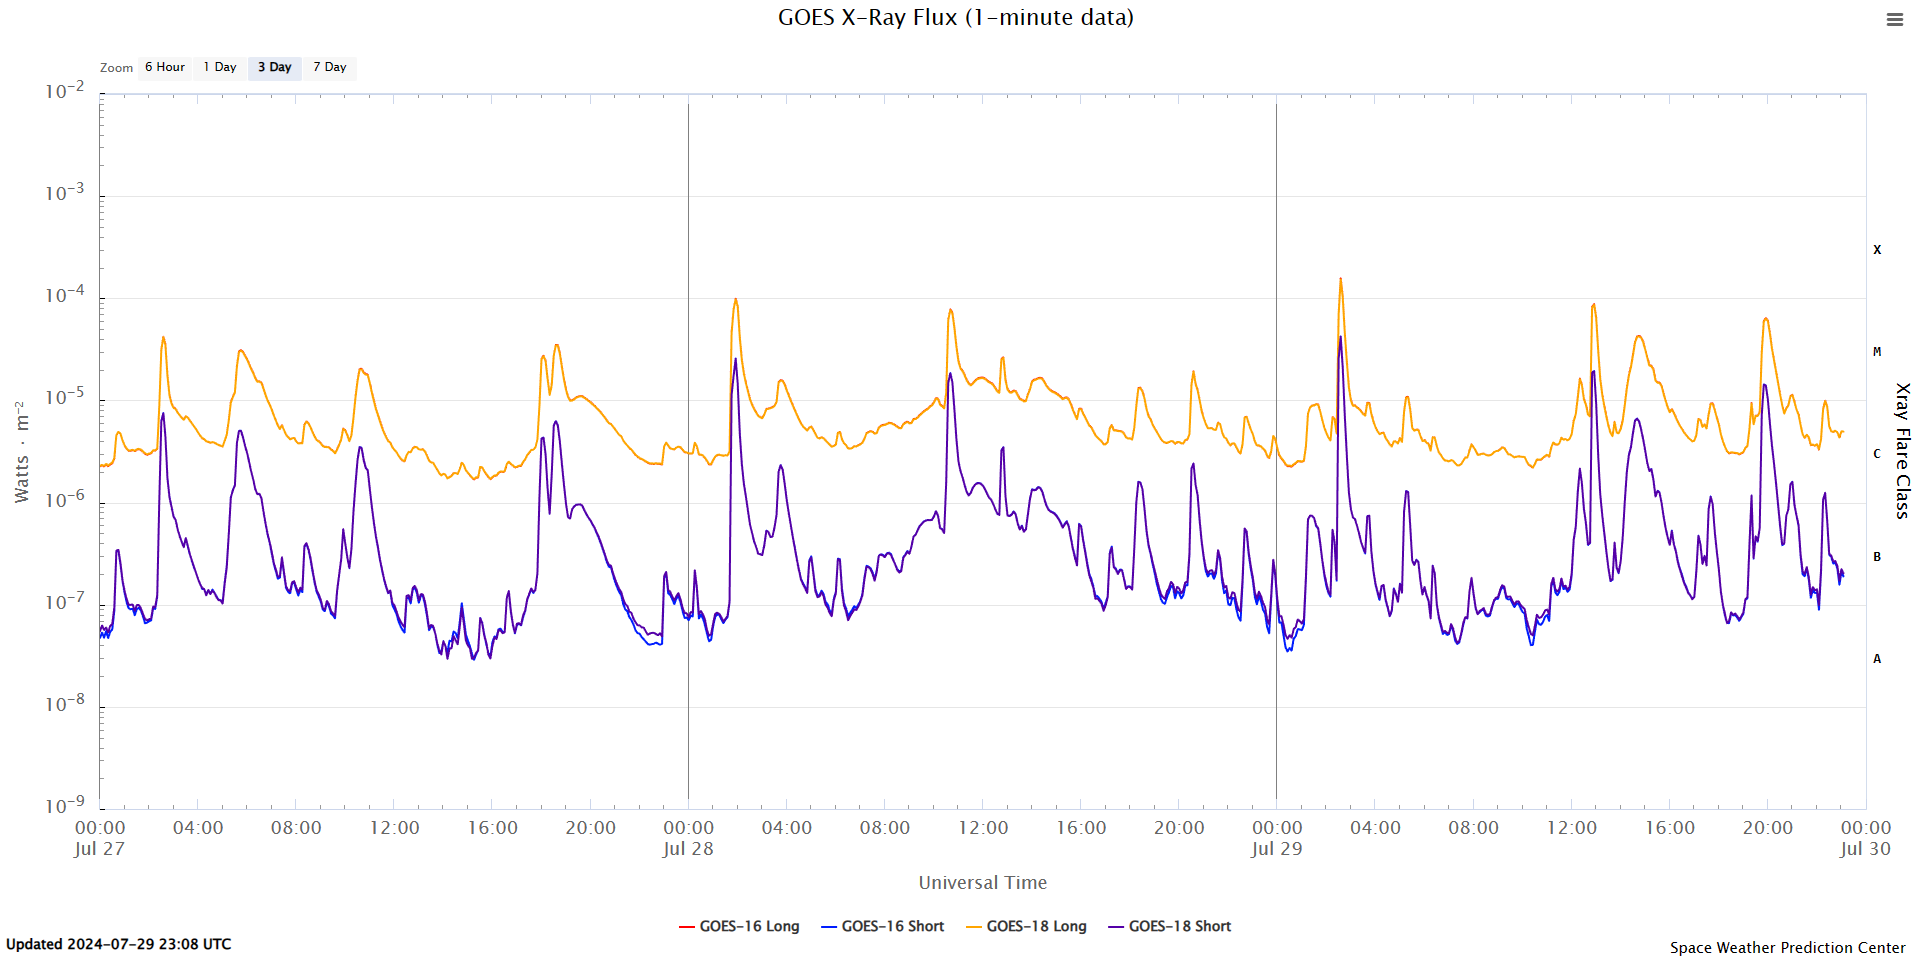The height and width of the screenshot is (956, 1916).
Task: Toggle the GOES-16 Long series label
Action: (x=749, y=927)
